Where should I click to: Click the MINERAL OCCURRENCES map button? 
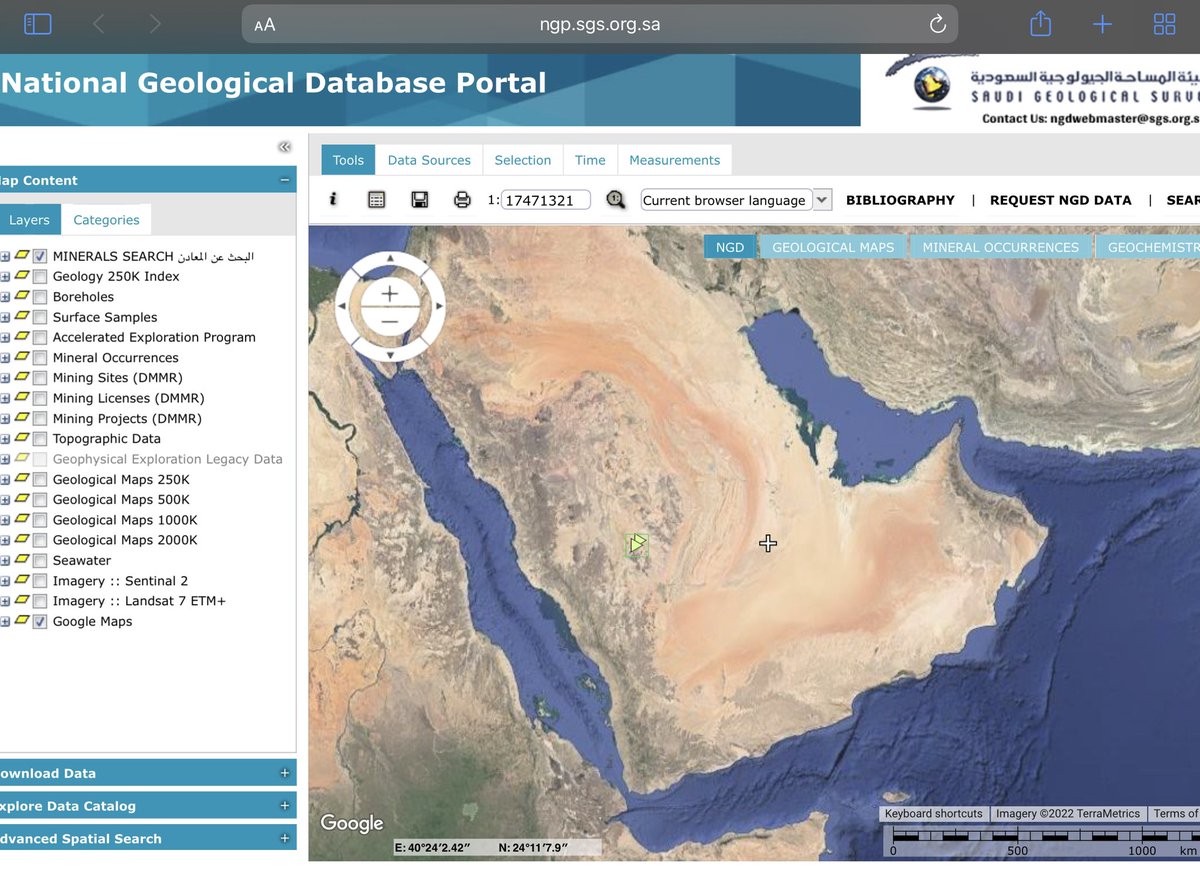pos(1001,247)
